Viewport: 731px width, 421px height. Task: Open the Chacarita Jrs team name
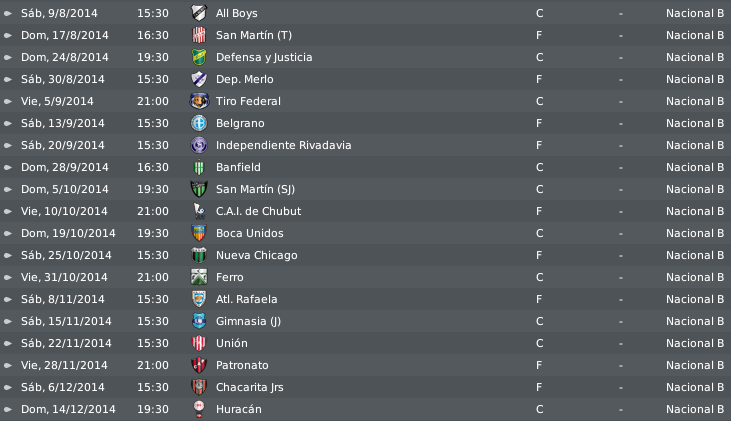[x=249, y=387]
